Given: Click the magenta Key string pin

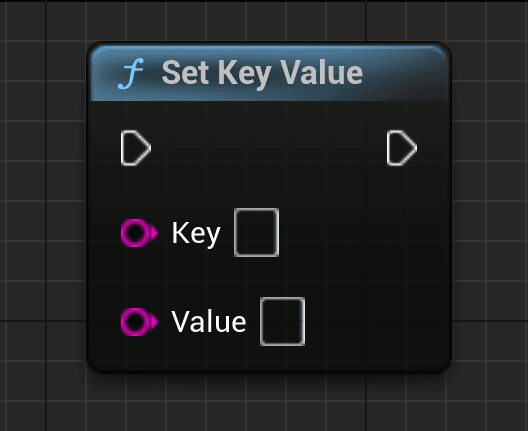Looking at the screenshot, I should coord(139,233).
